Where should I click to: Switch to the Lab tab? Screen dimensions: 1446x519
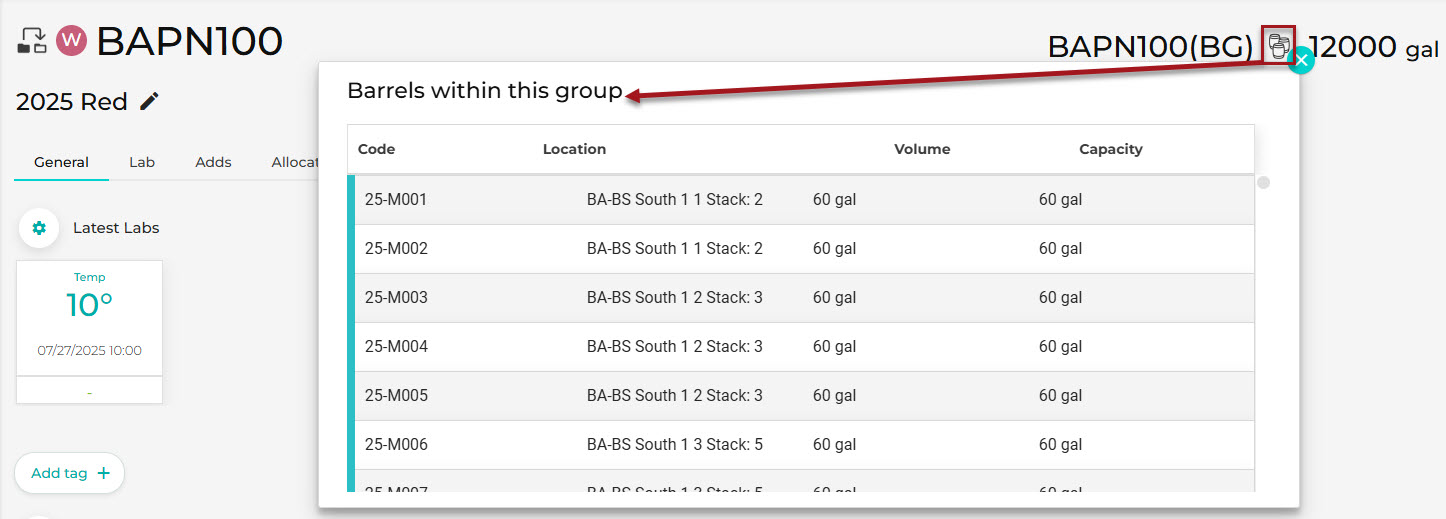[142, 162]
